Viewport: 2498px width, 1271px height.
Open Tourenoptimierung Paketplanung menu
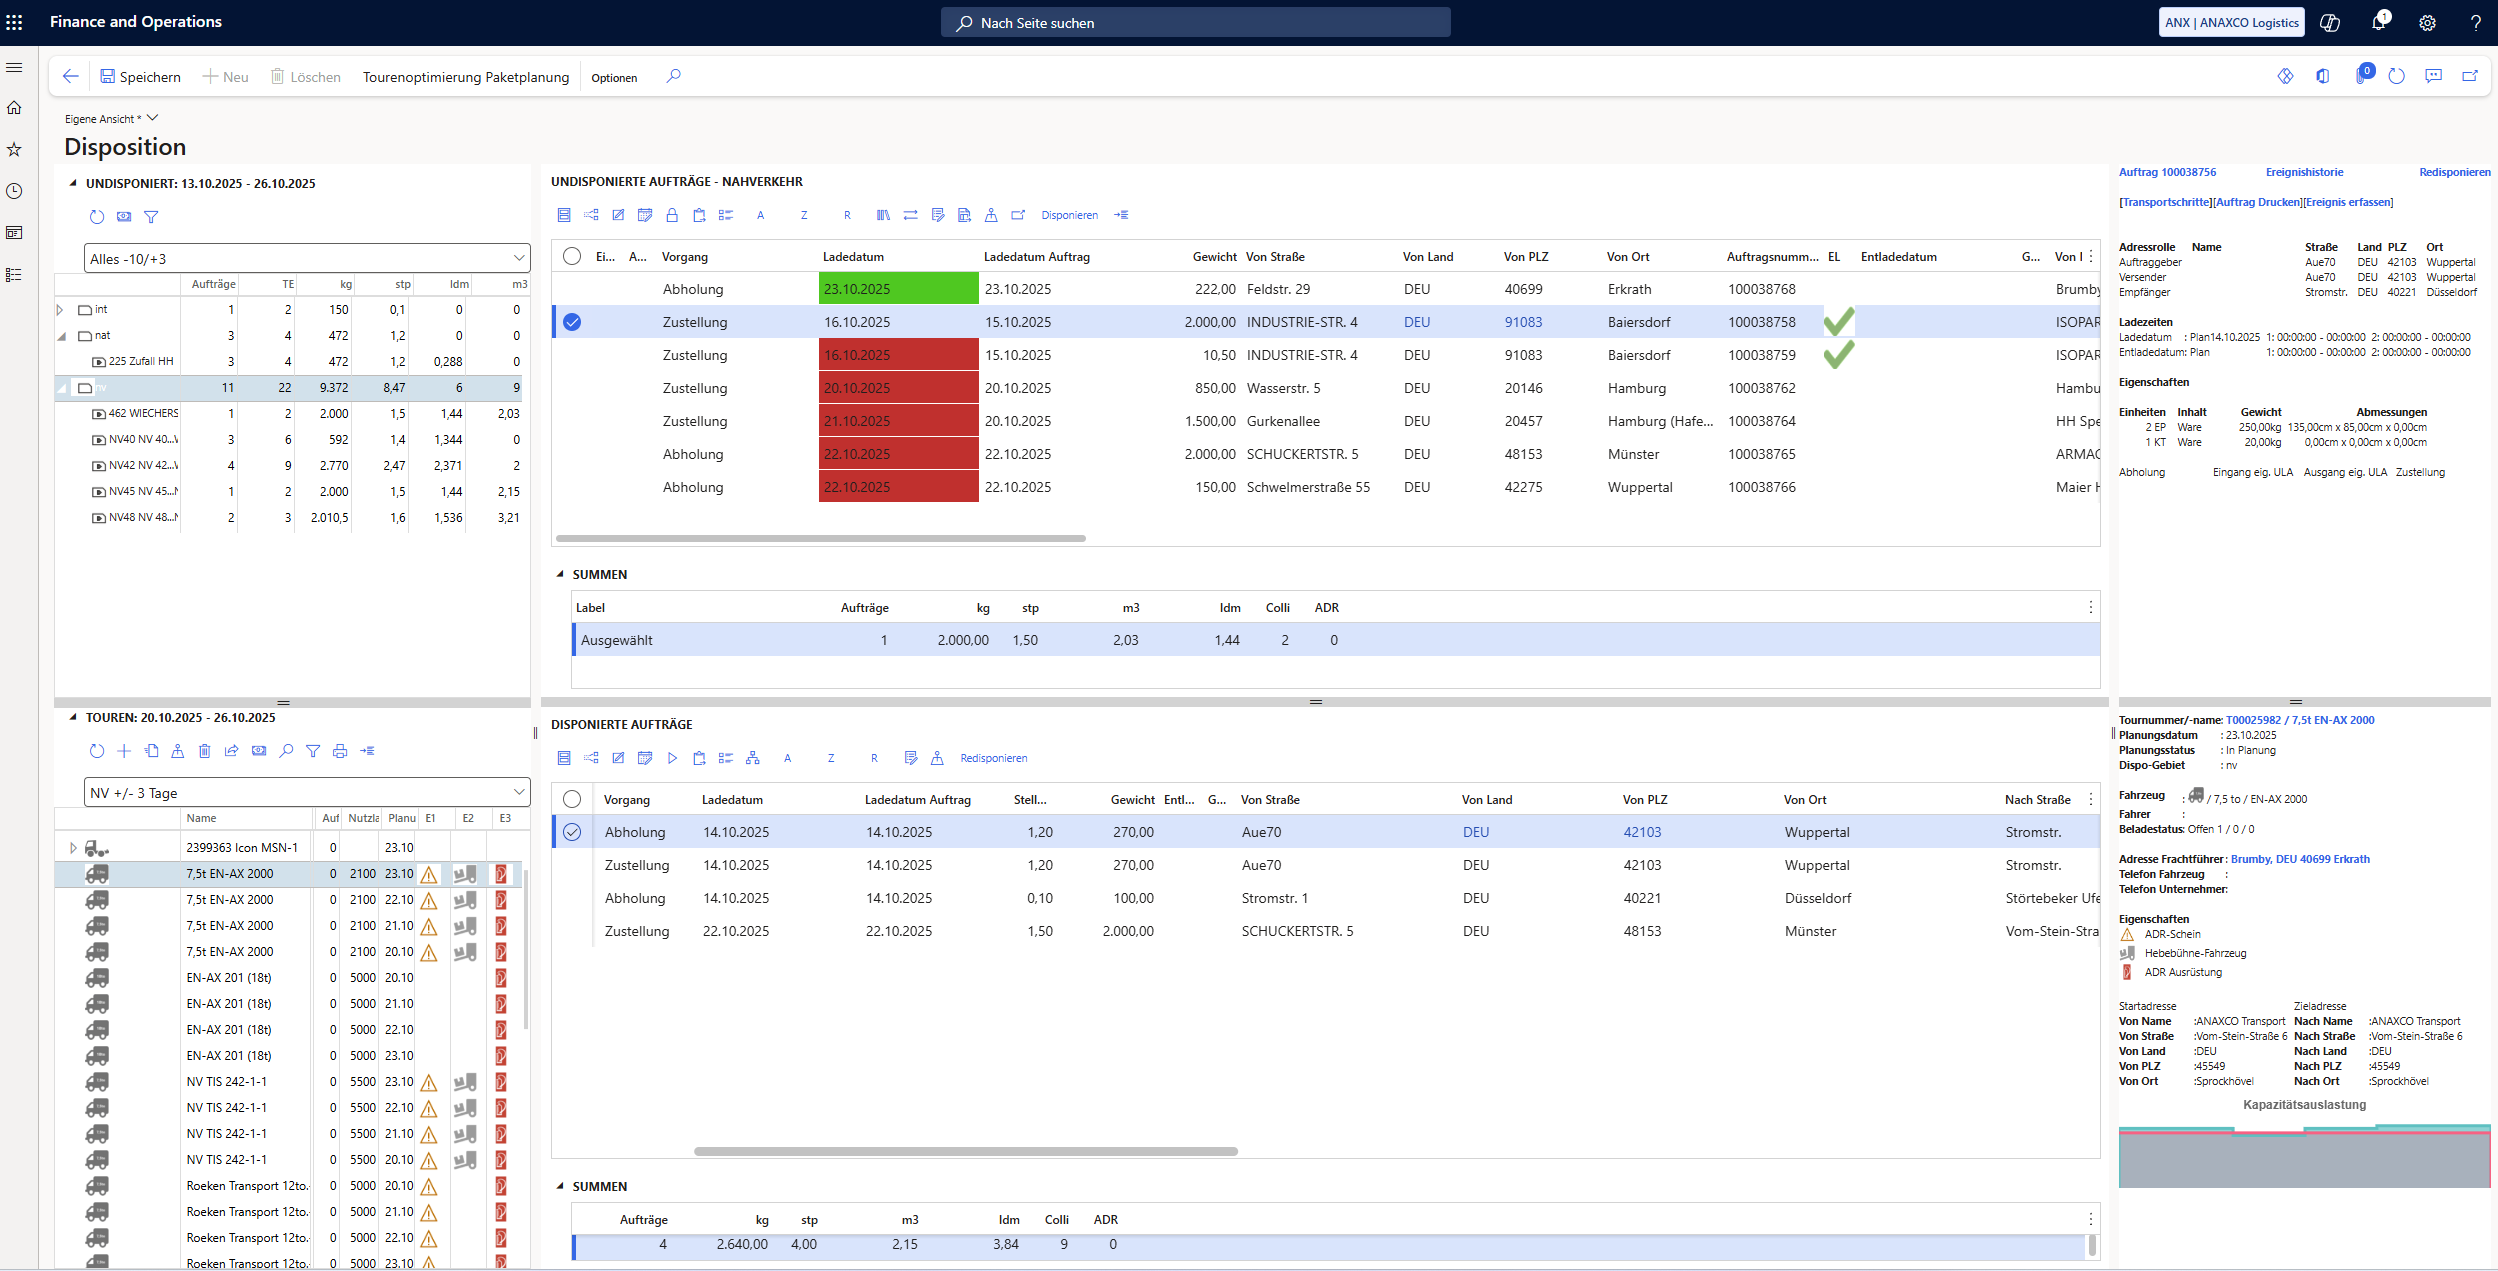coord(465,77)
